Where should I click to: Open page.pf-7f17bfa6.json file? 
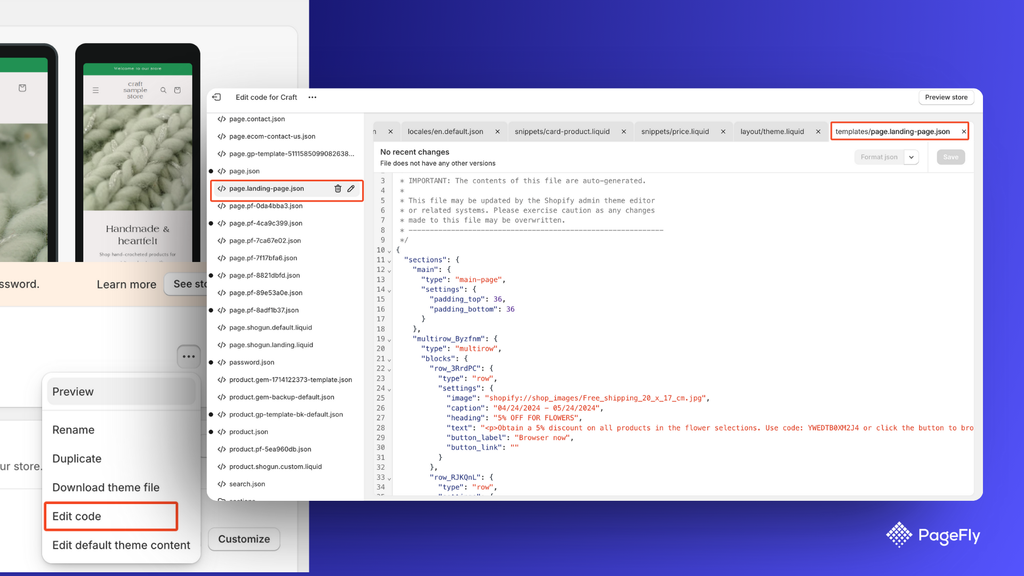(263, 258)
